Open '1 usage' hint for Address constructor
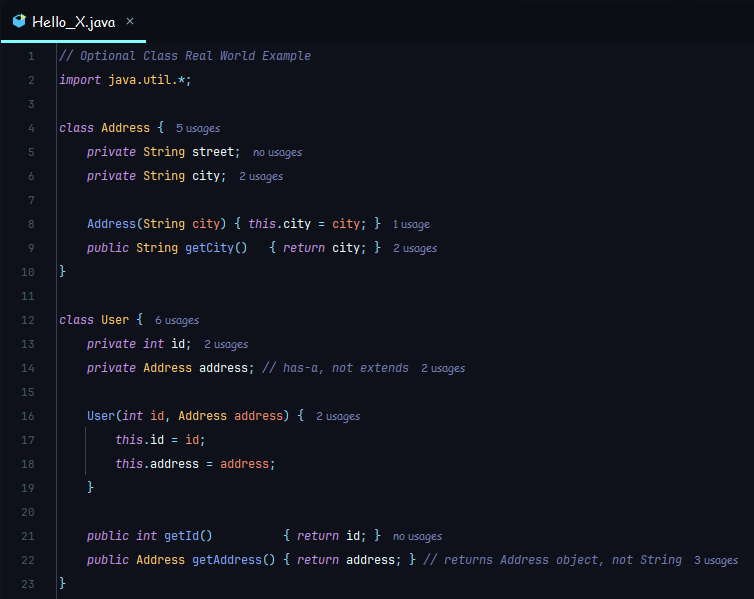Screen dimensions: 754x599 coord(411,225)
